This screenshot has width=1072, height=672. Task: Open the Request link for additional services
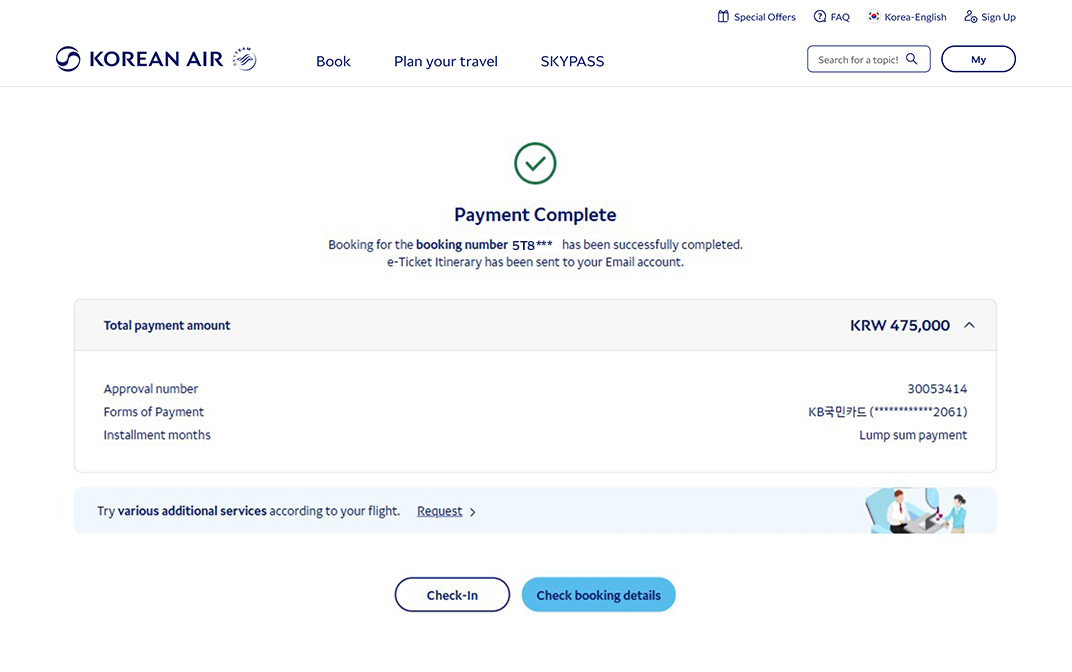(x=440, y=511)
